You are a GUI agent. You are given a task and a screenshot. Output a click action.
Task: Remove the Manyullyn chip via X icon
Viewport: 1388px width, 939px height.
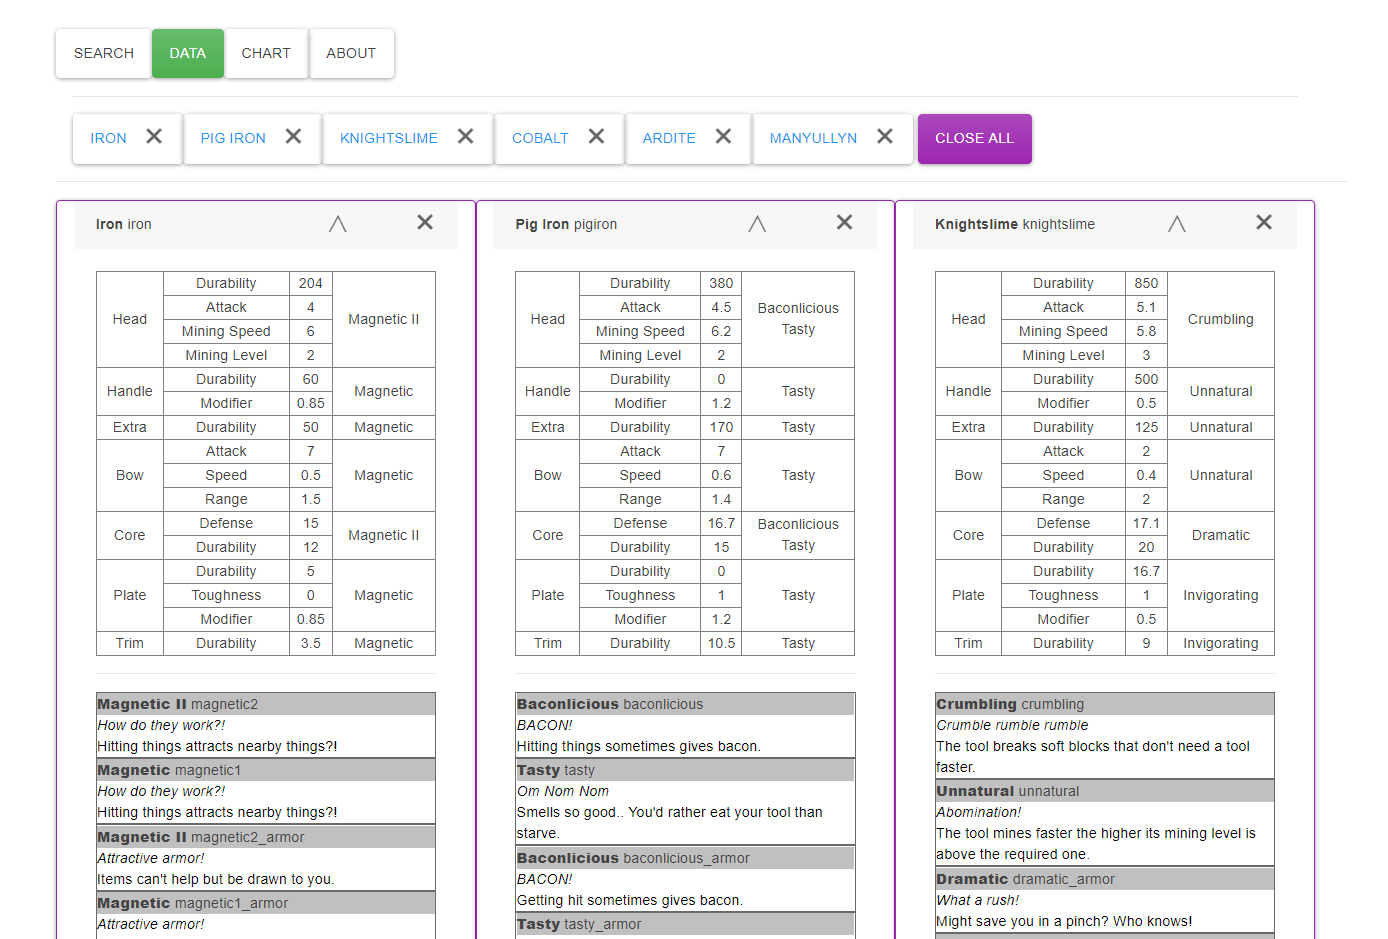884,137
